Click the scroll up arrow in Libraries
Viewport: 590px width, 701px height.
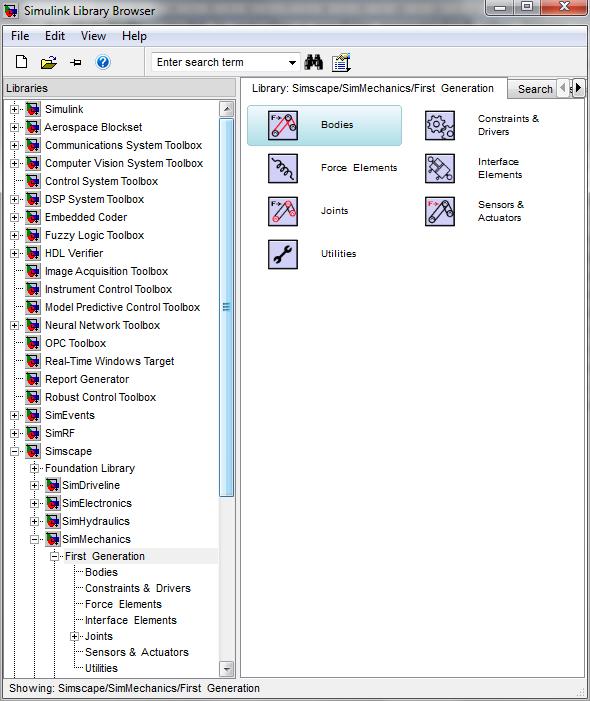click(x=227, y=109)
